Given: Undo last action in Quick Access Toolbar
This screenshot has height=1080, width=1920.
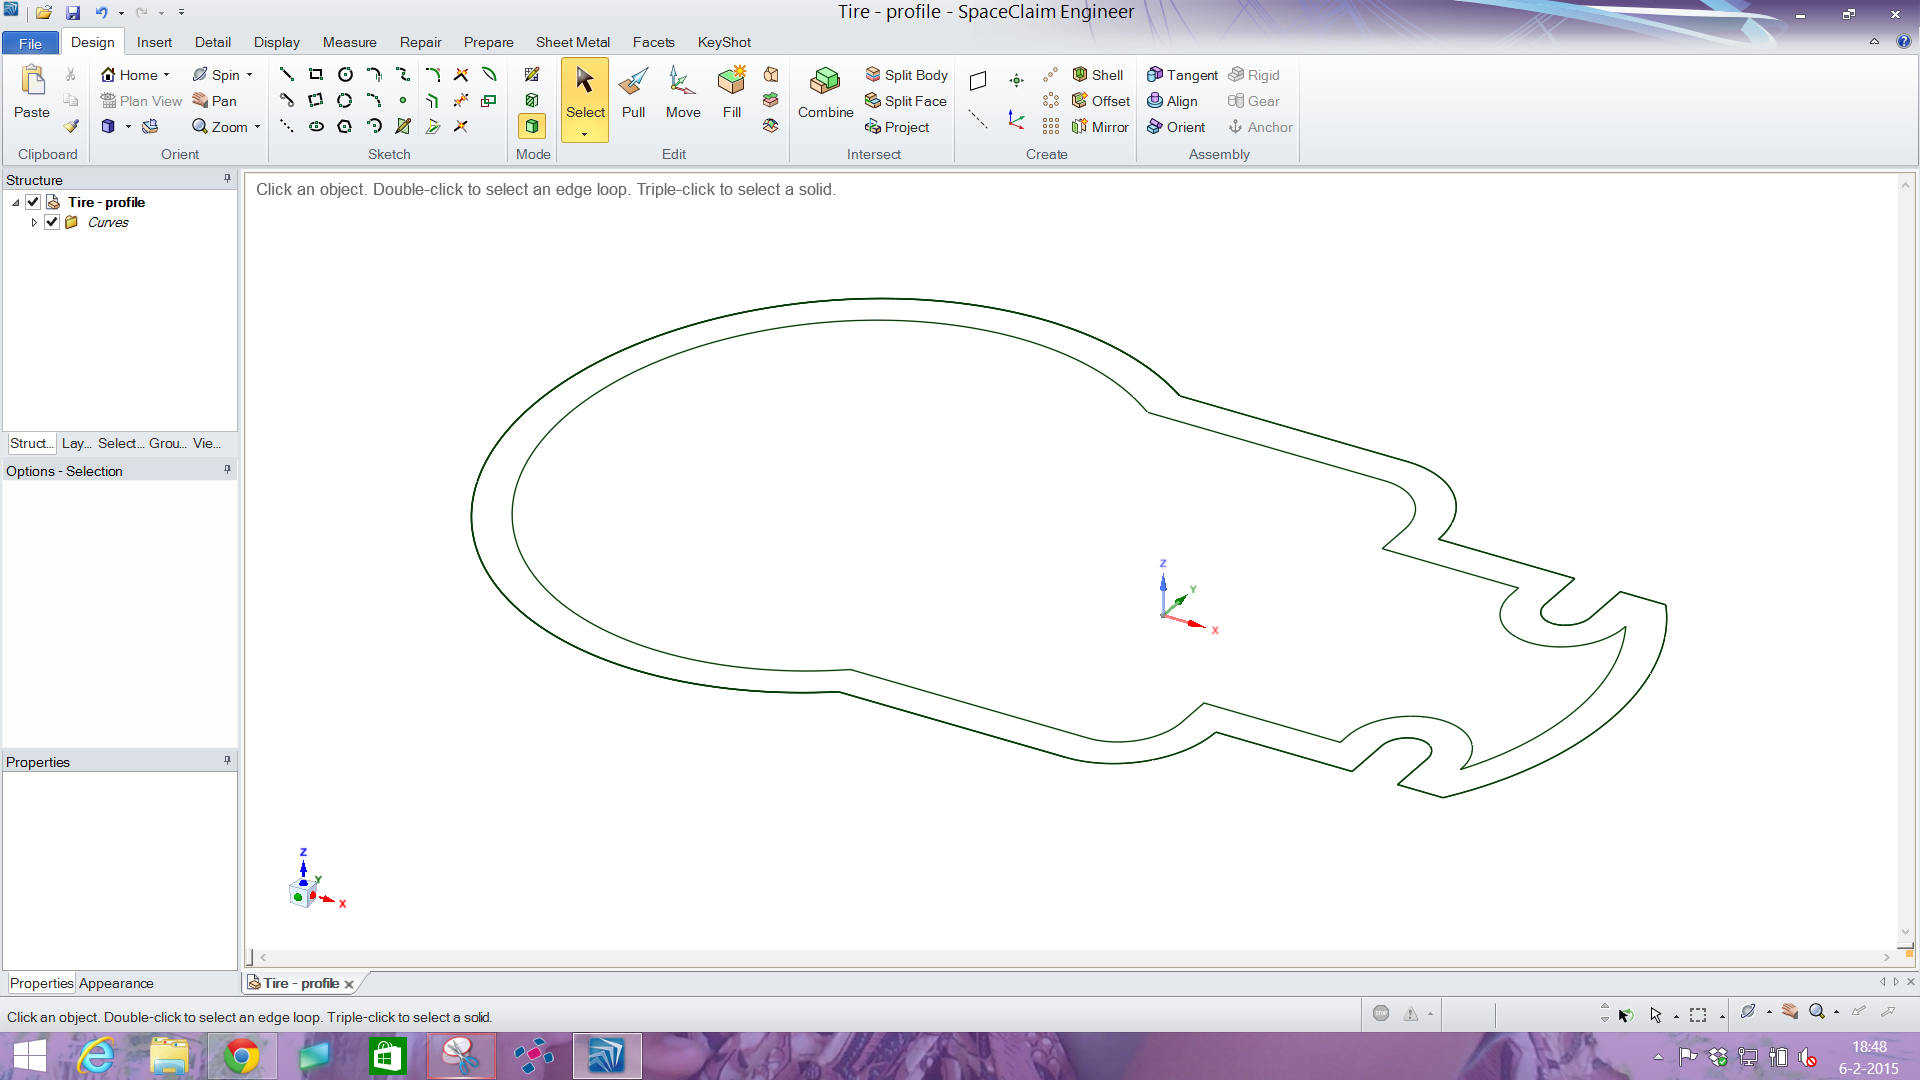Looking at the screenshot, I should pos(101,13).
